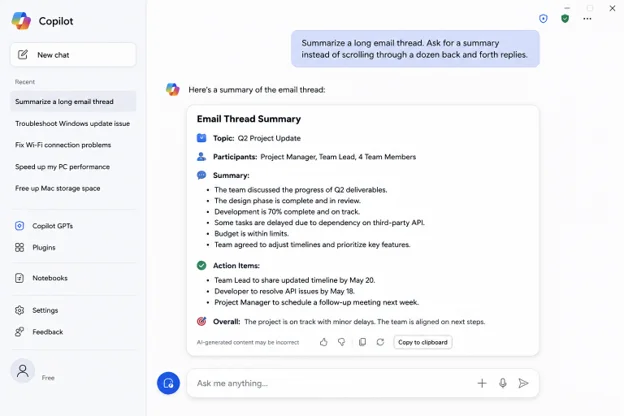This screenshot has height=416, width=624.
Task: Click the Copilot avatar beside the response
Action: (173, 89)
